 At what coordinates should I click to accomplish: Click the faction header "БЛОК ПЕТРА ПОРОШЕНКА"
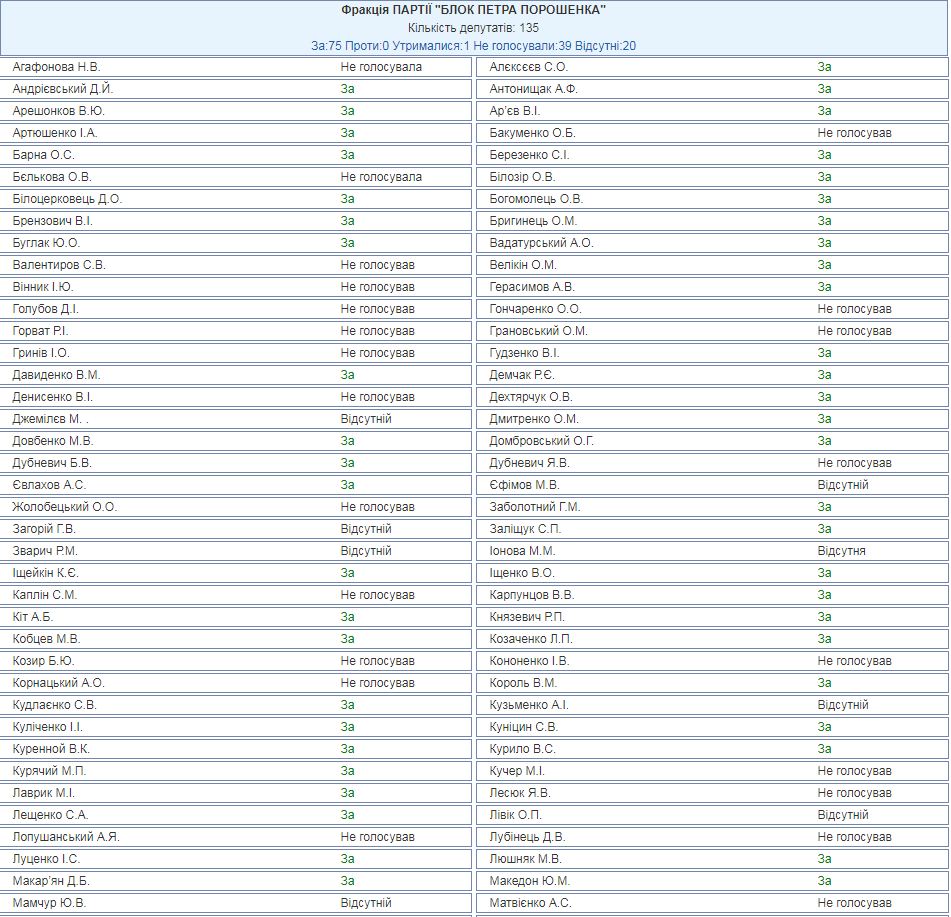(x=474, y=10)
